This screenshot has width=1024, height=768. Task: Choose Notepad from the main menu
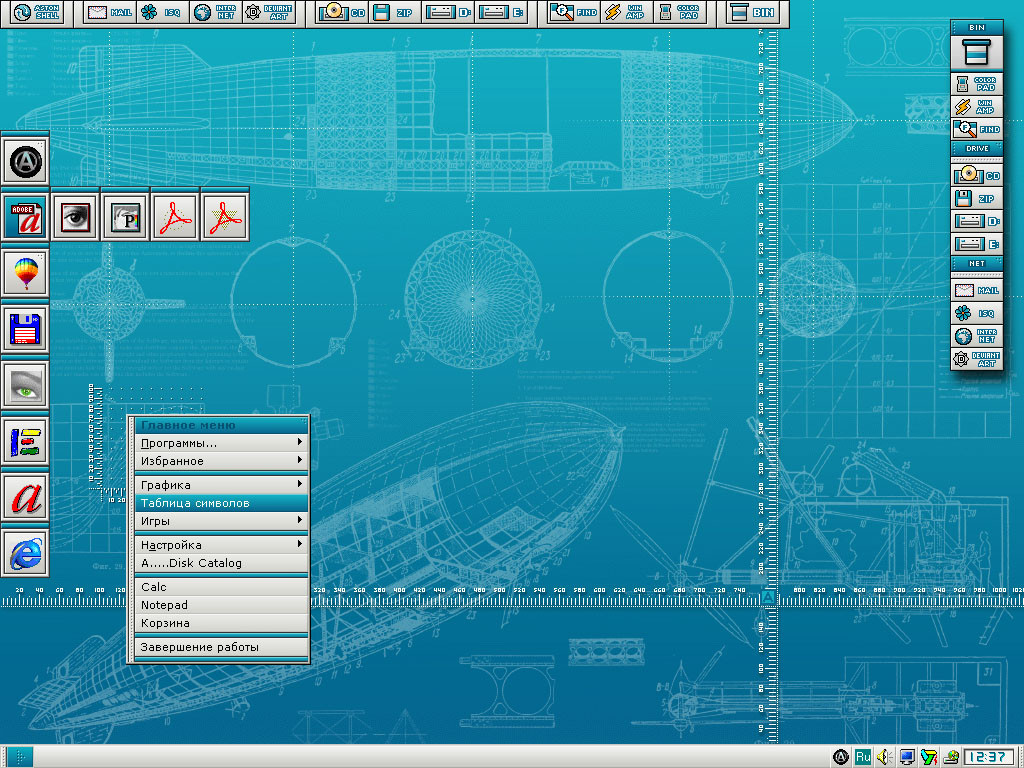point(220,605)
